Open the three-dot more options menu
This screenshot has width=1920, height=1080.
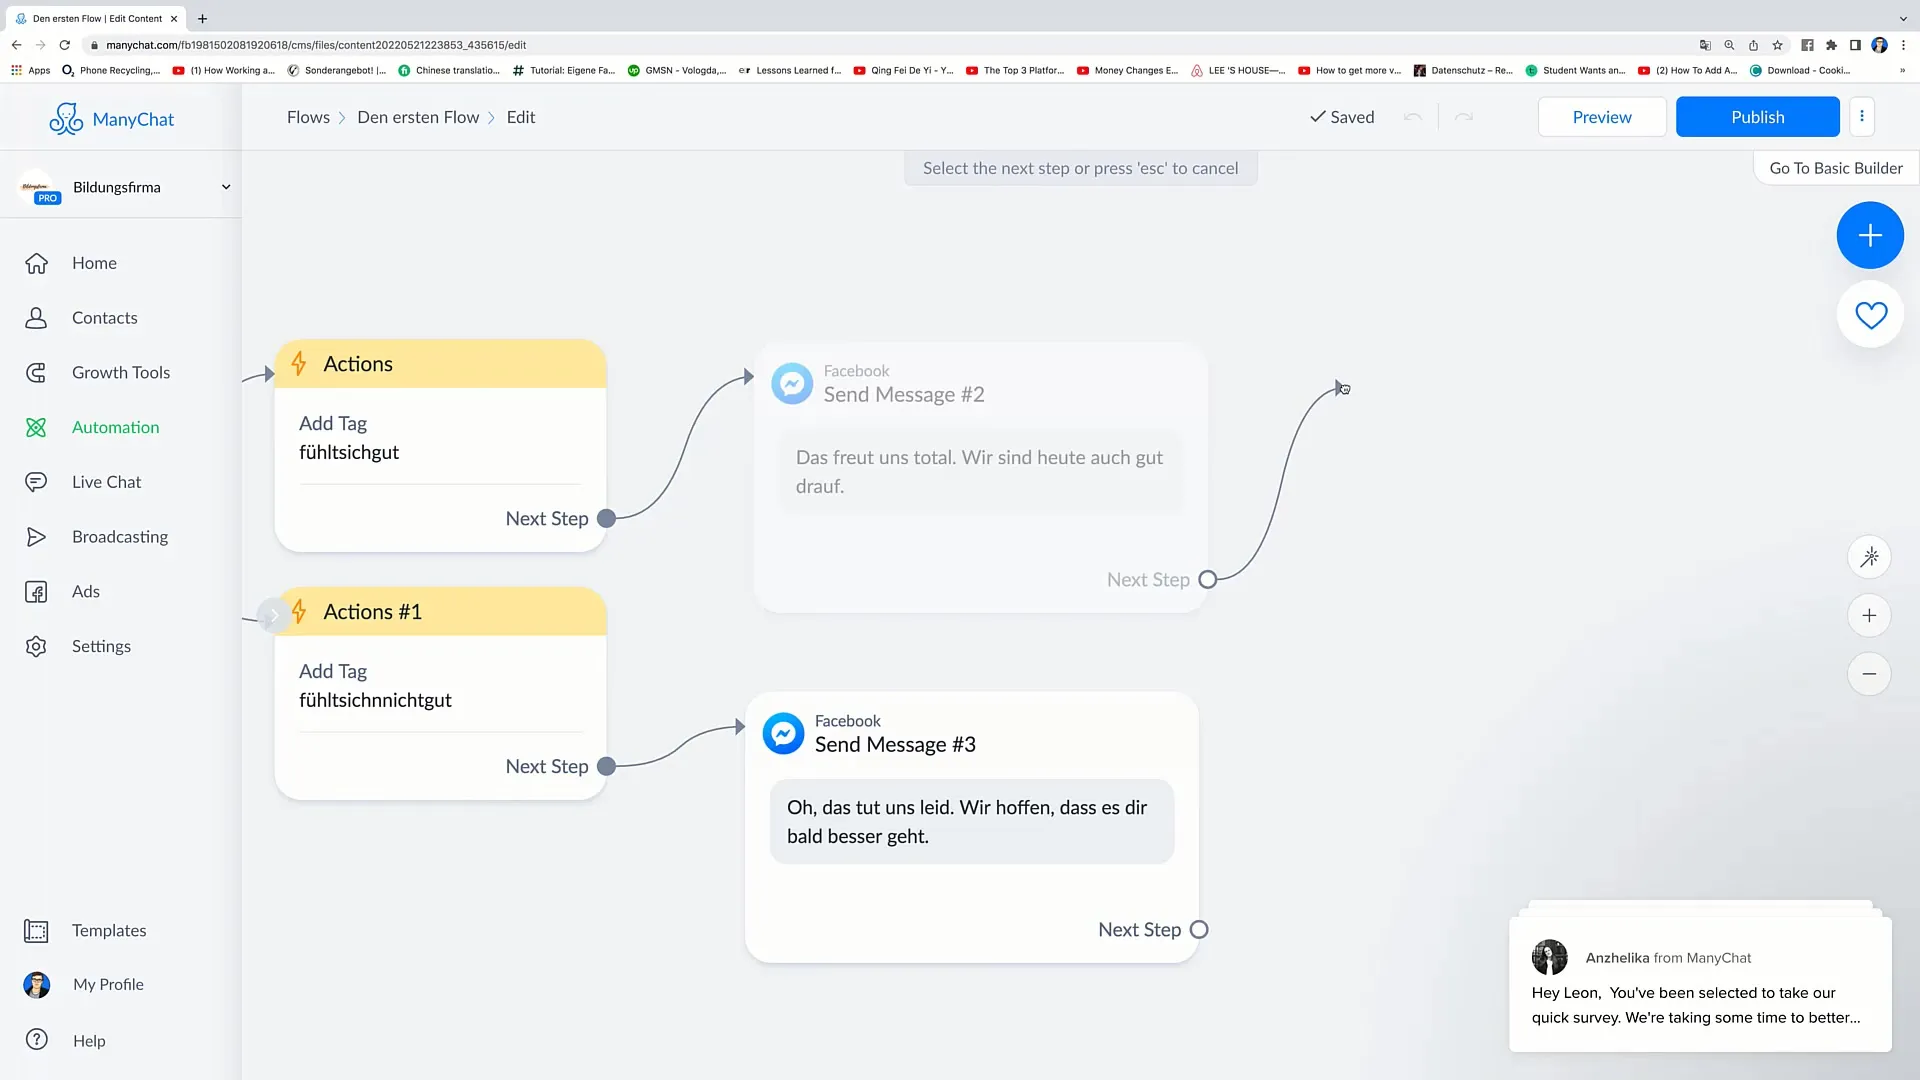click(1861, 116)
